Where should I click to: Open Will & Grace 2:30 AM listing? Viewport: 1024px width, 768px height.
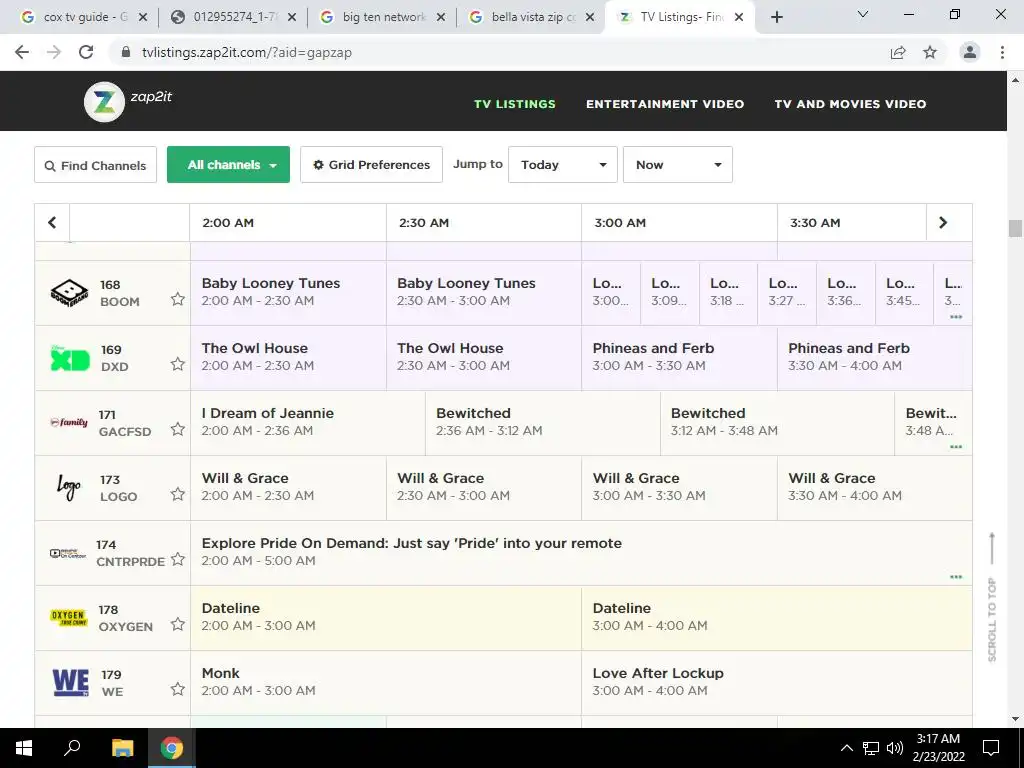tap(484, 488)
